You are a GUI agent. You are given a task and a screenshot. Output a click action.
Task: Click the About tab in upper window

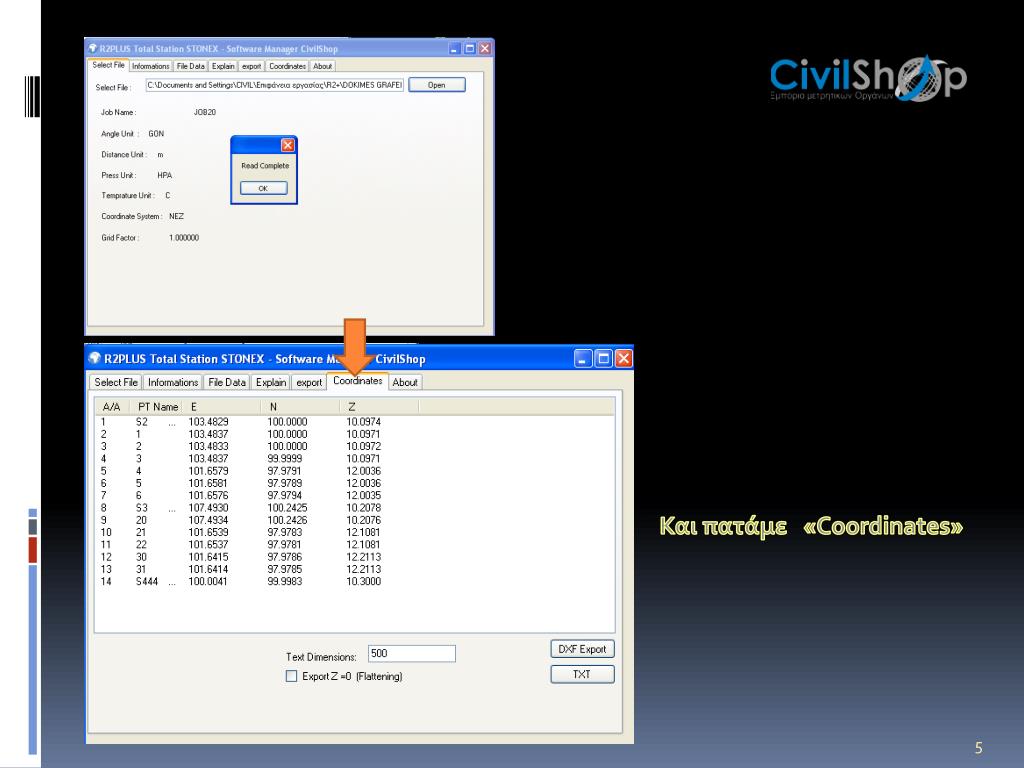323,66
